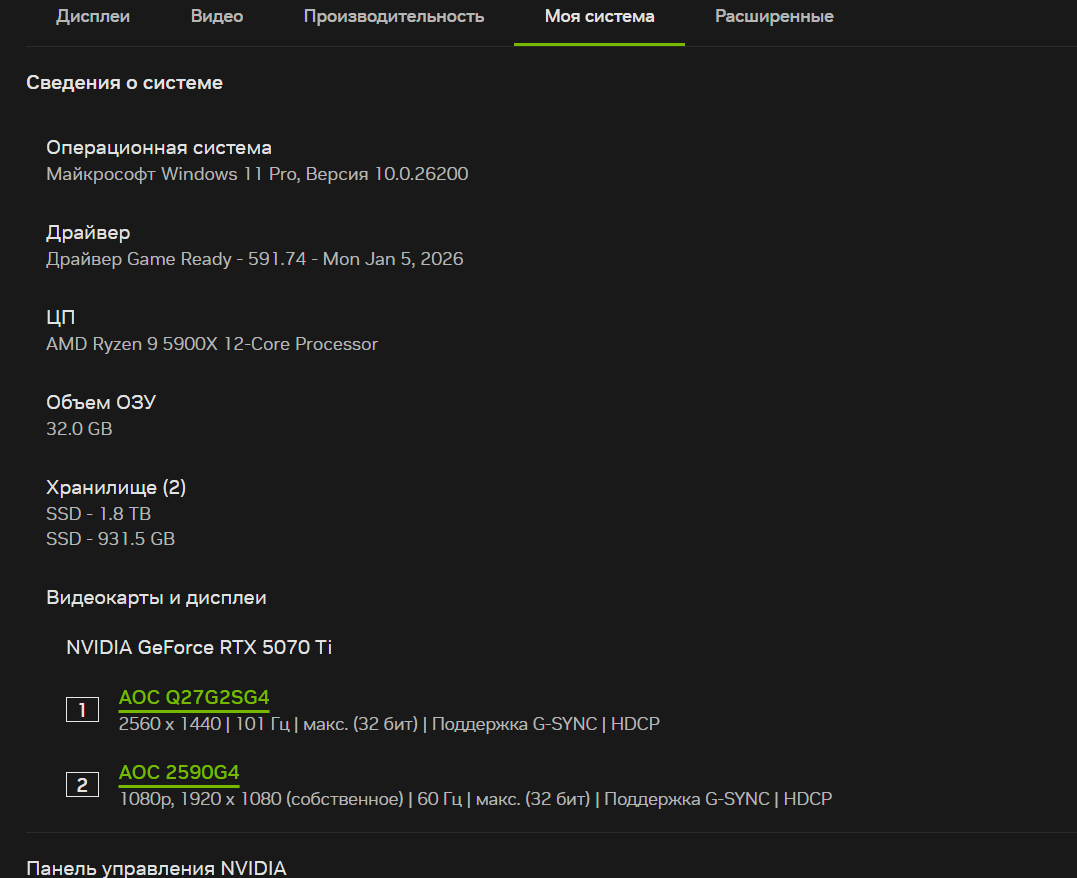Open the AOC Q27G2SG4 display link
This screenshot has height=878, width=1077.
tap(194, 697)
